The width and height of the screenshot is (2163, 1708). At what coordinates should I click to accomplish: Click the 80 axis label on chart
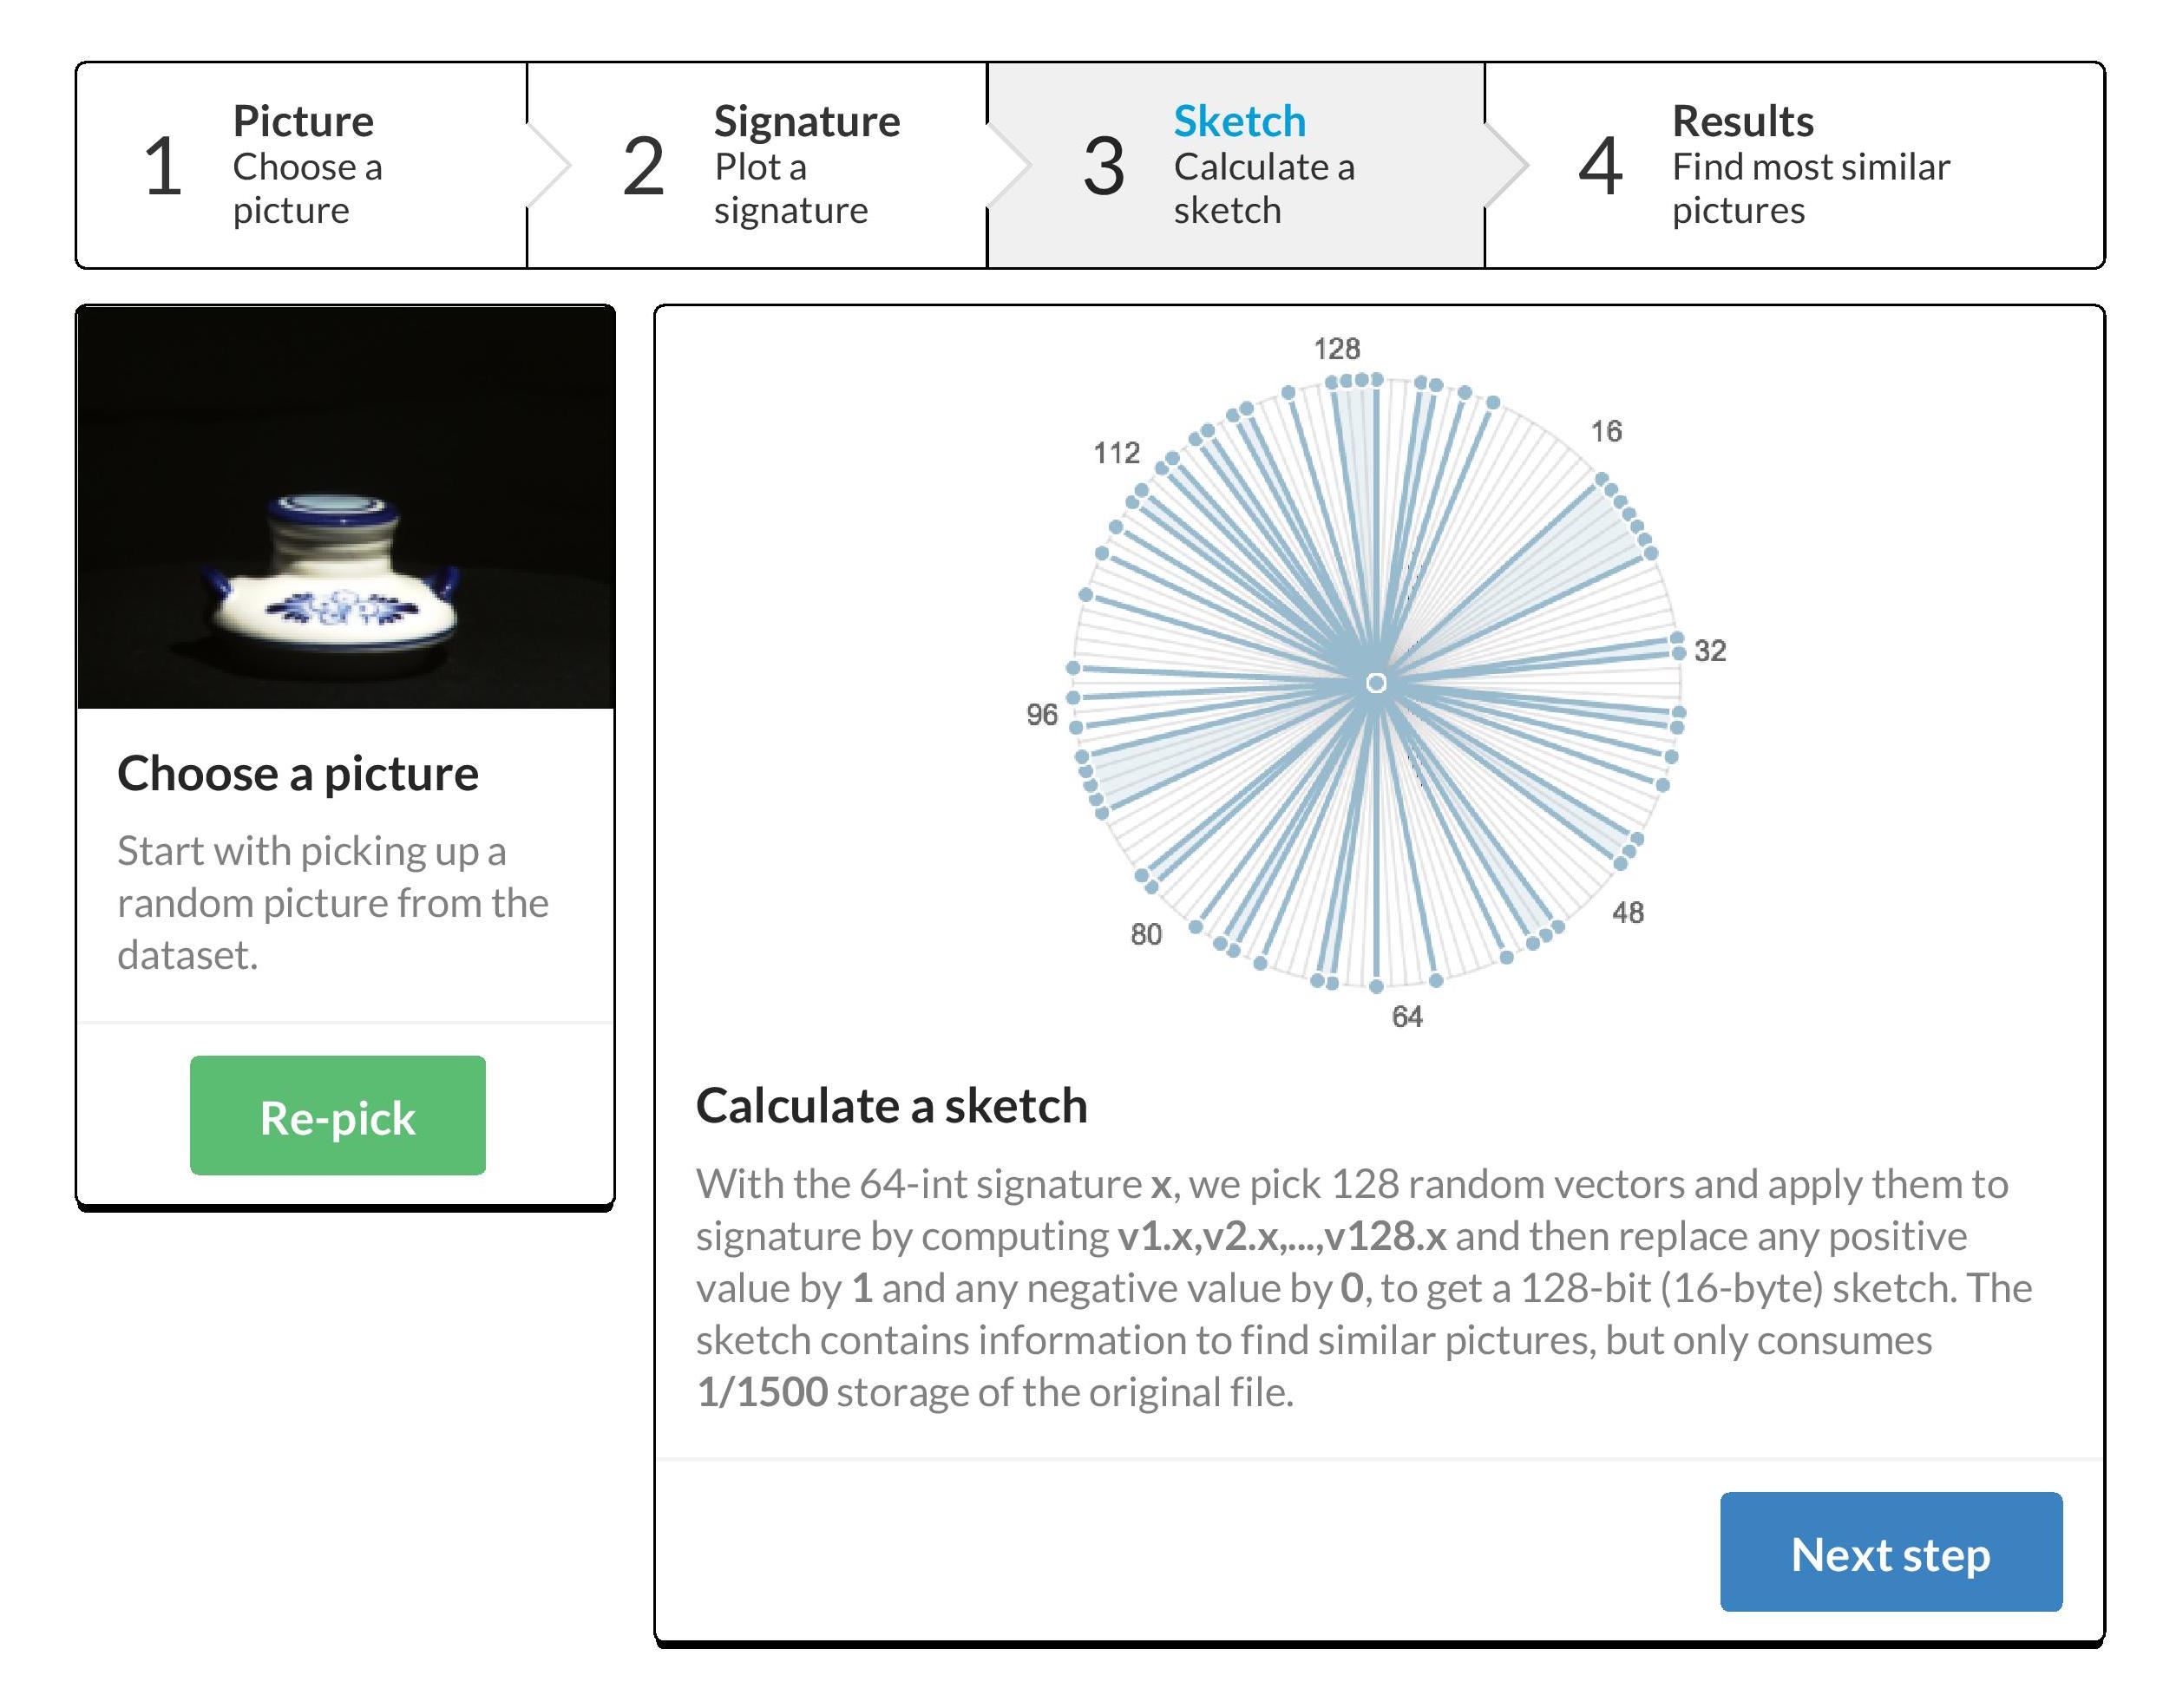click(1145, 934)
